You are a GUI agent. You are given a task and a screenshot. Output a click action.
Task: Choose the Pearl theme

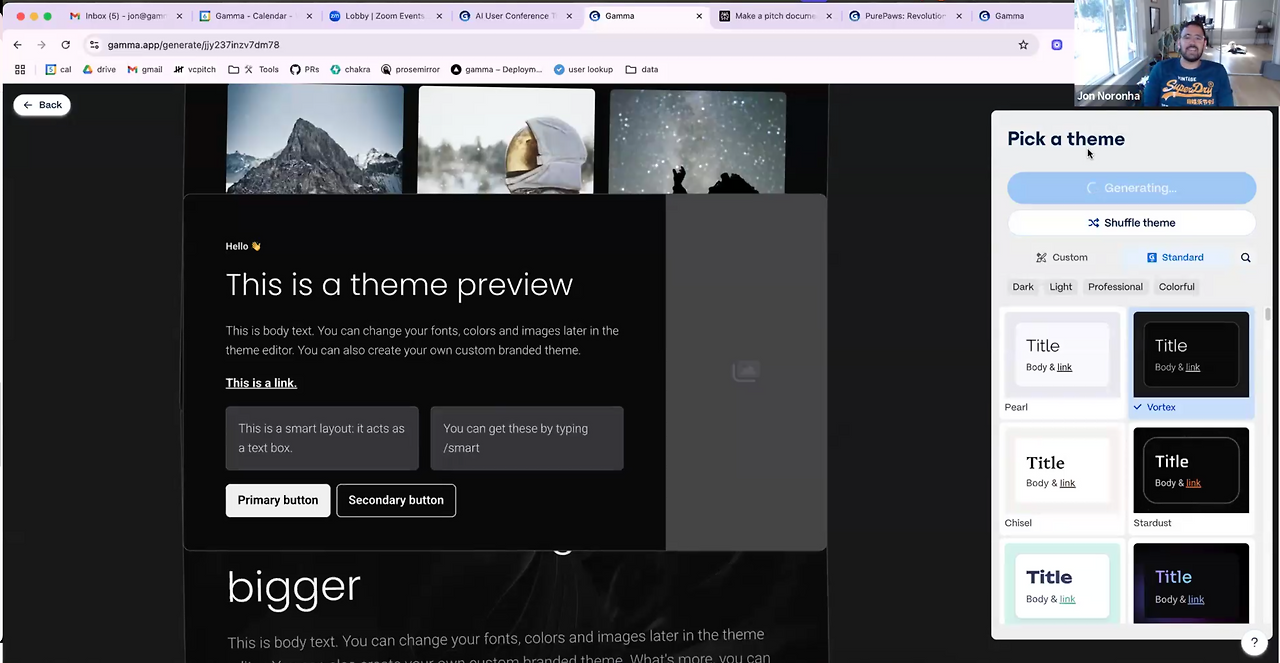point(1062,362)
